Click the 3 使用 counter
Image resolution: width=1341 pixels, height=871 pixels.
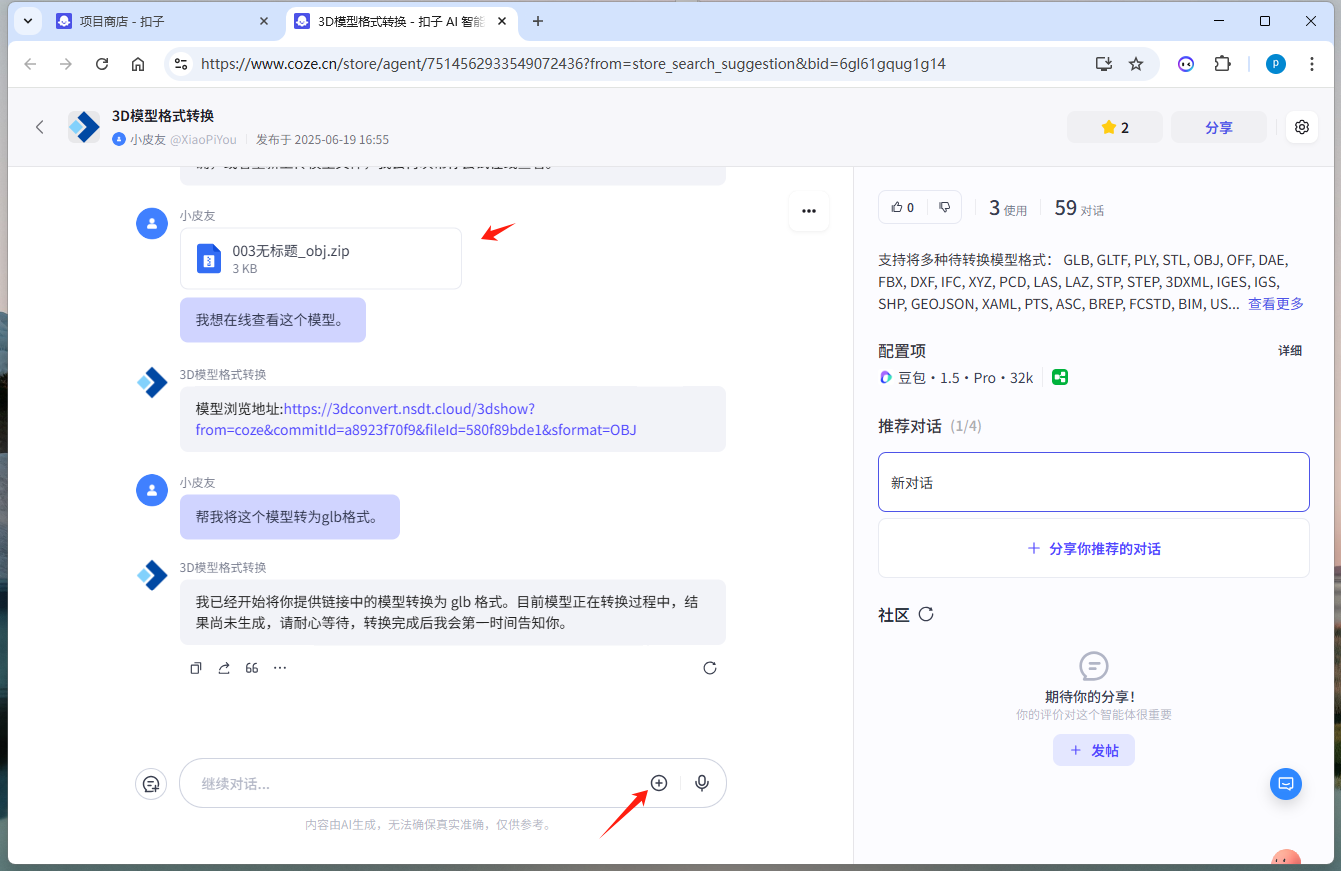(1008, 208)
